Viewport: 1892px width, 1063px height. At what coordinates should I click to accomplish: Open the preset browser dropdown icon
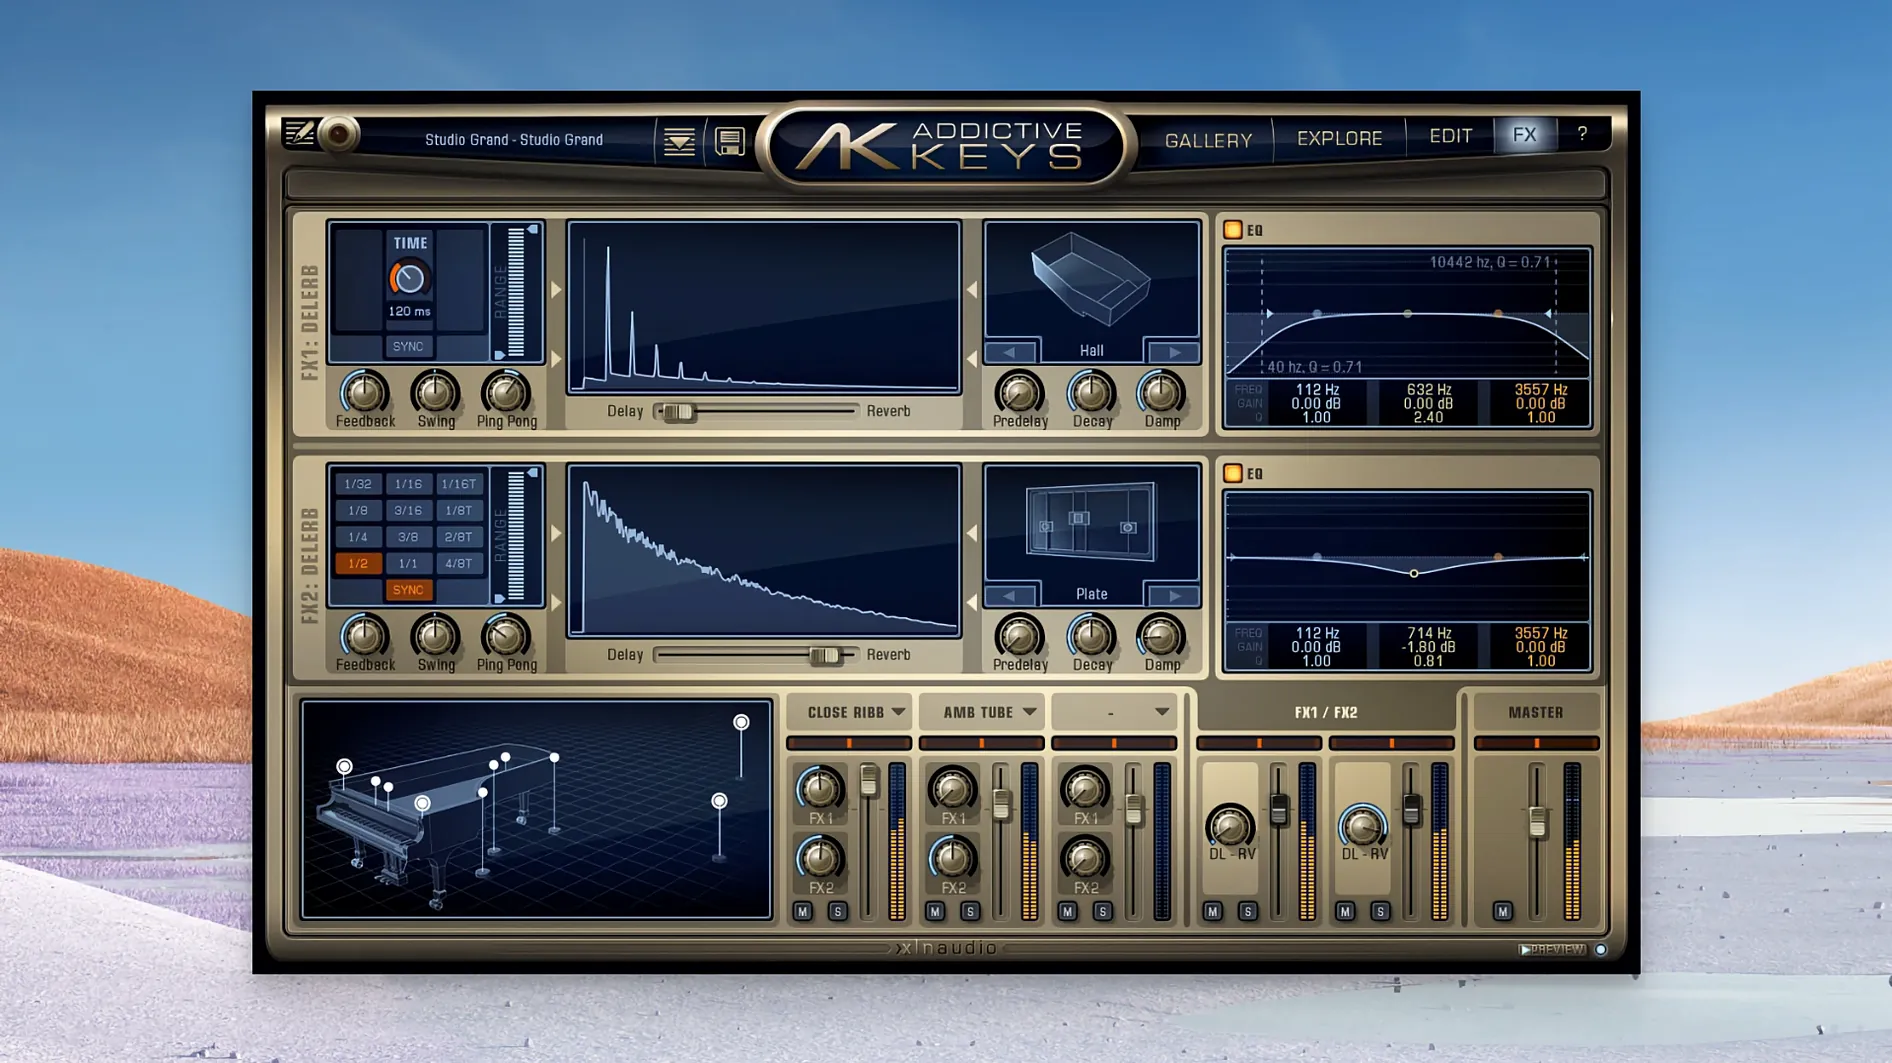coord(679,141)
